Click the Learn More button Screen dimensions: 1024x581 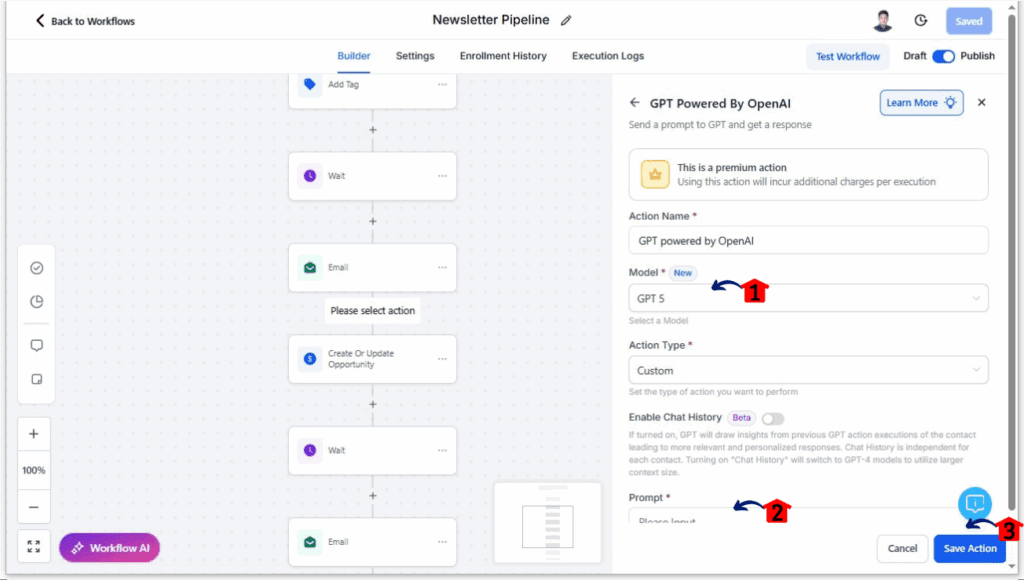(921, 103)
